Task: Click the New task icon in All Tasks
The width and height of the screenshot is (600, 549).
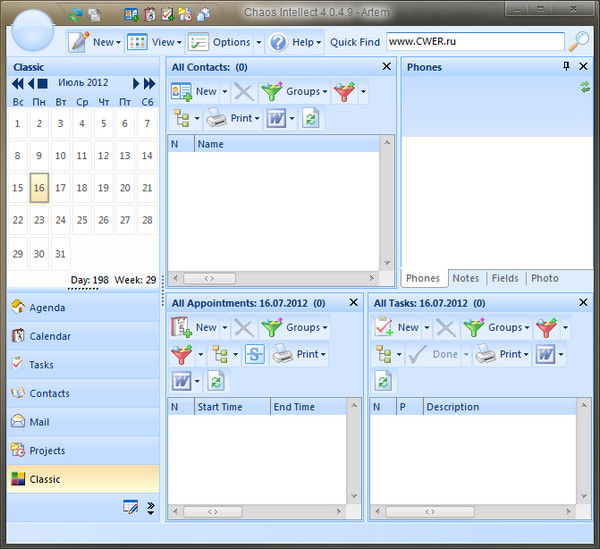Action: pyautogui.click(x=384, y=327)
